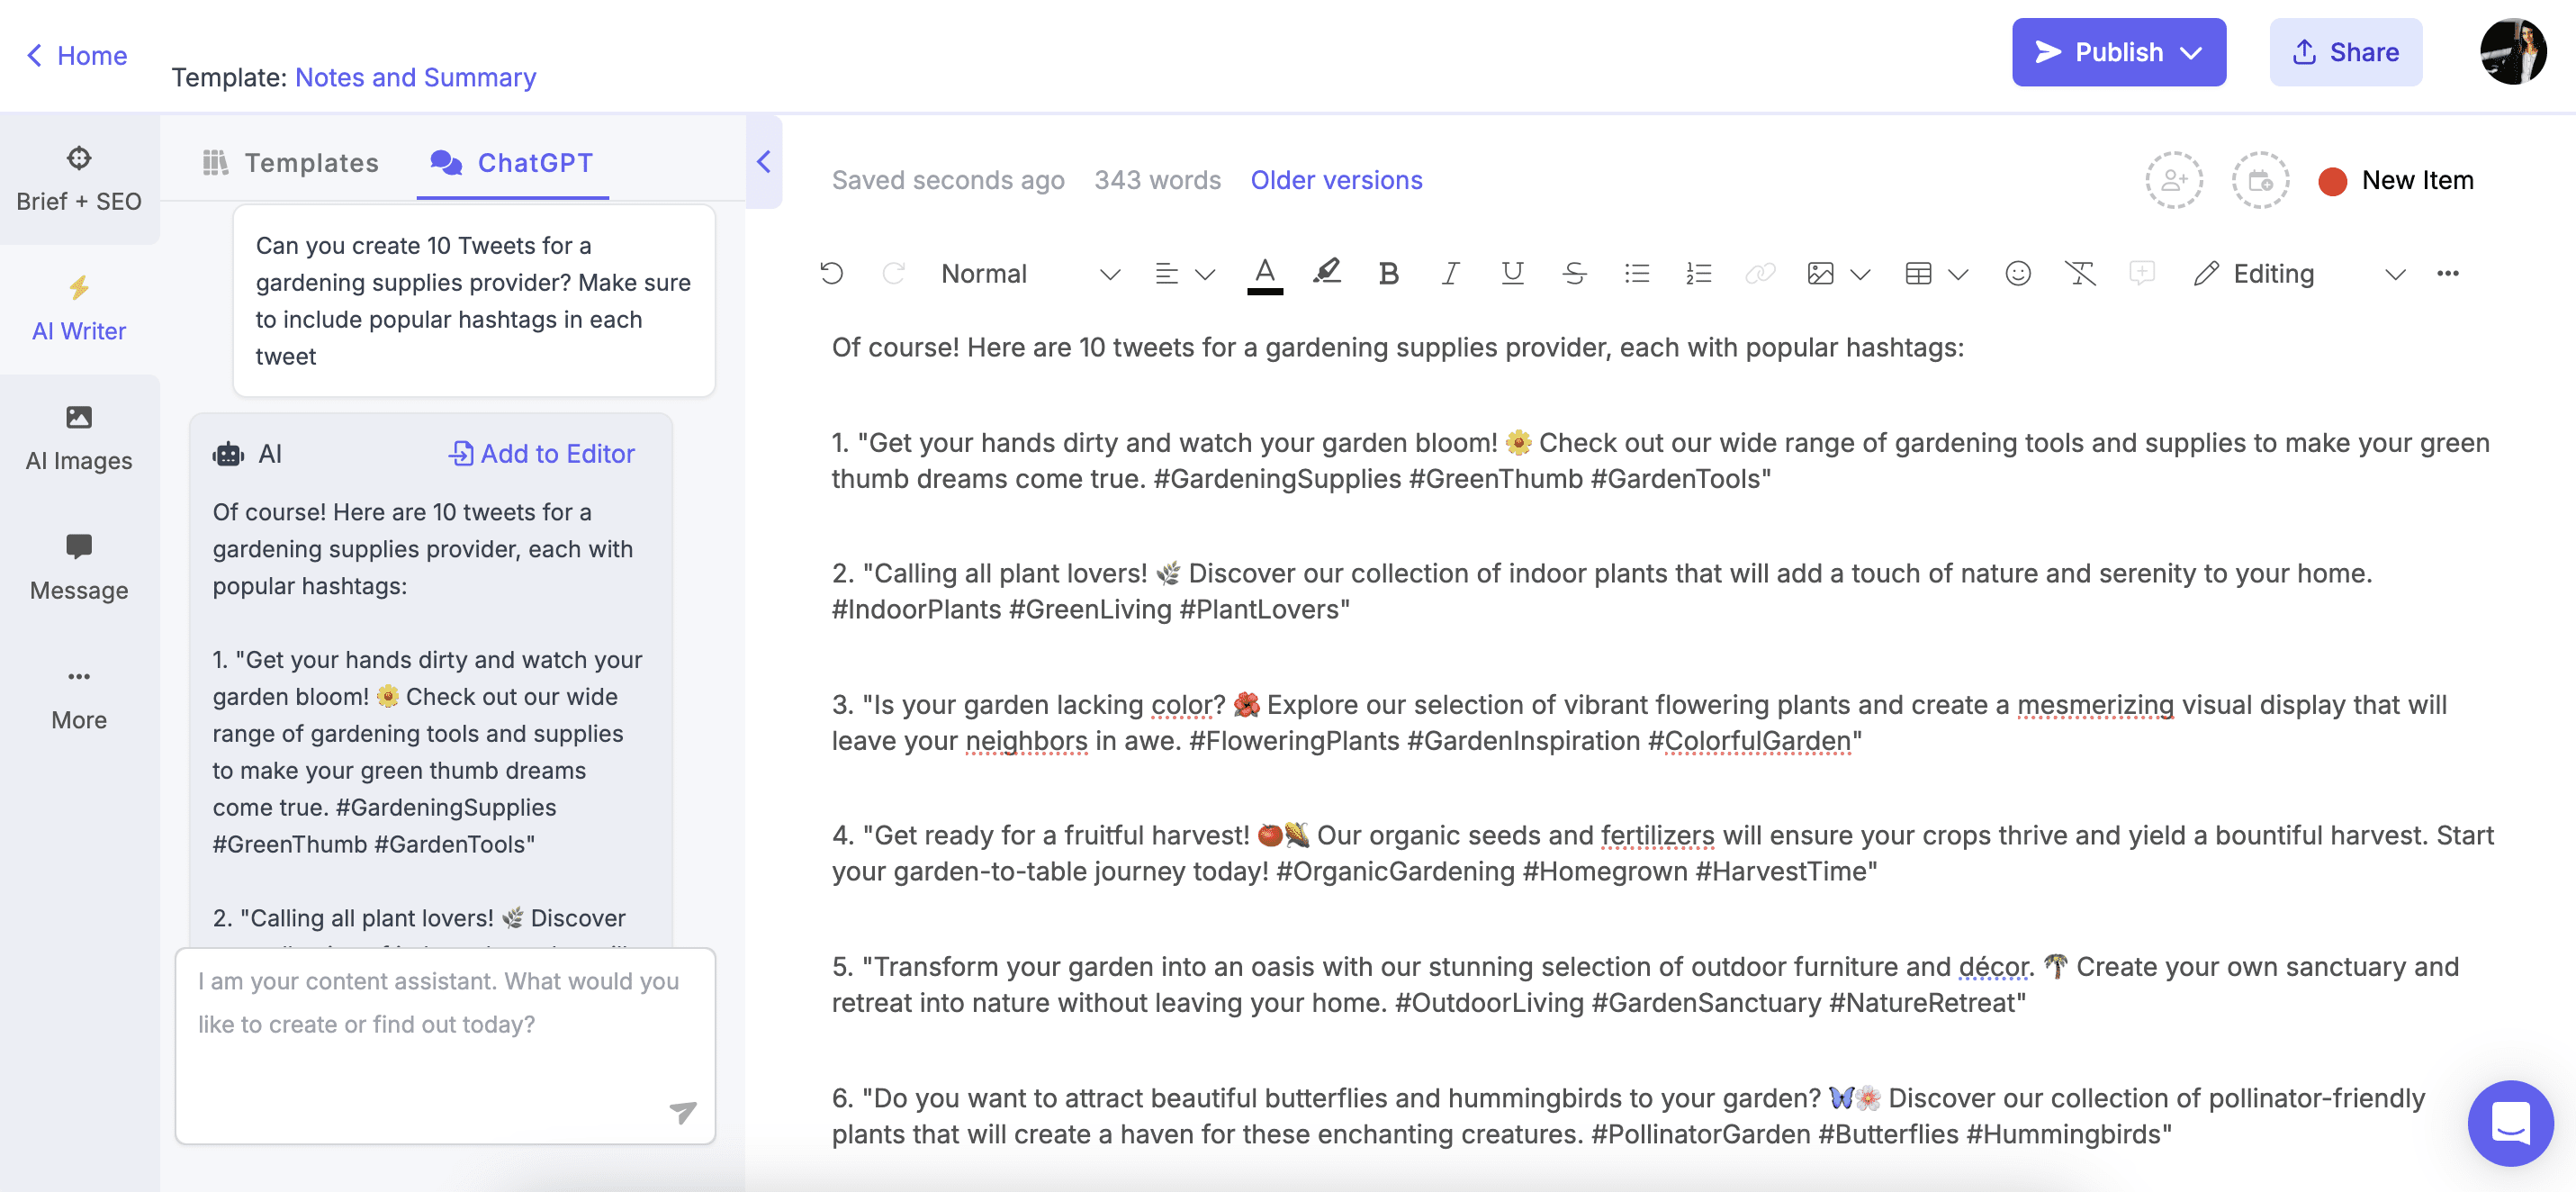Viewport: 2576px width, 1192px height.
Task: Insert a bulleted list
Action: [1636, 273]
